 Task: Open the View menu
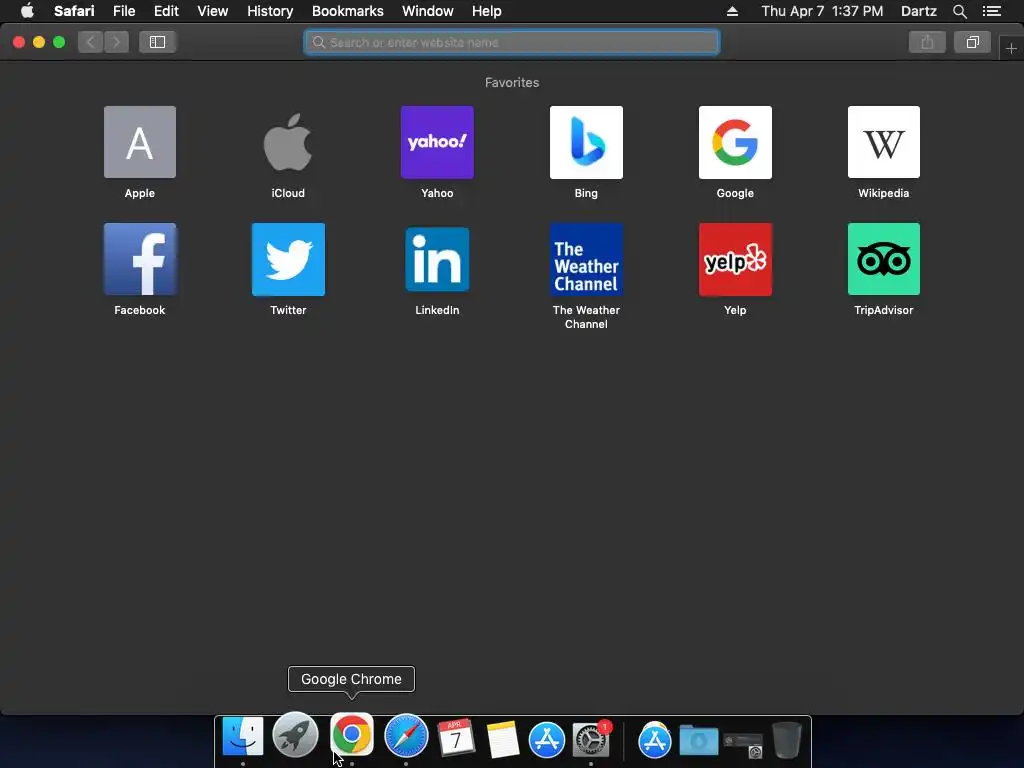213,11
